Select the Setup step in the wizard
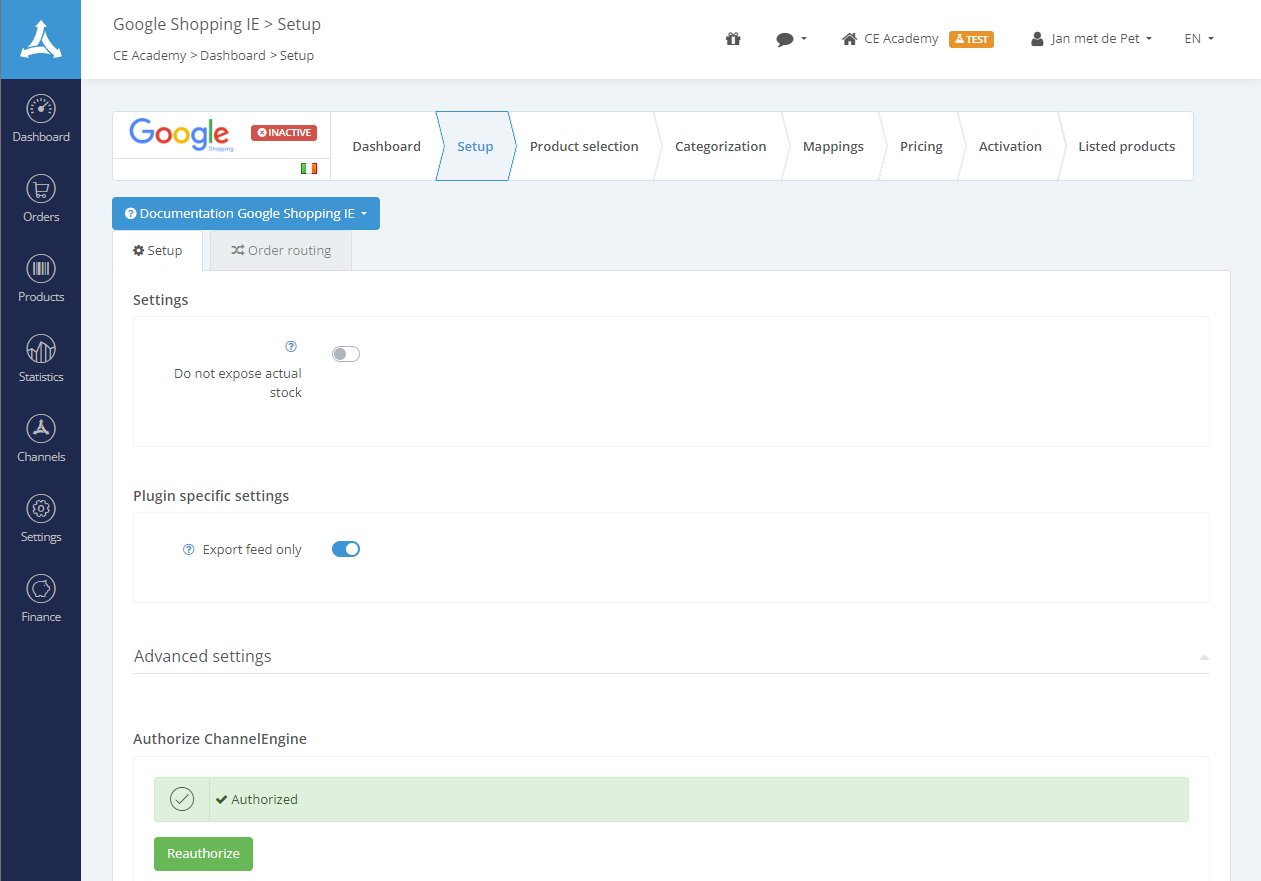Viewport: 1261px width, 881px height. click(475, 146)
